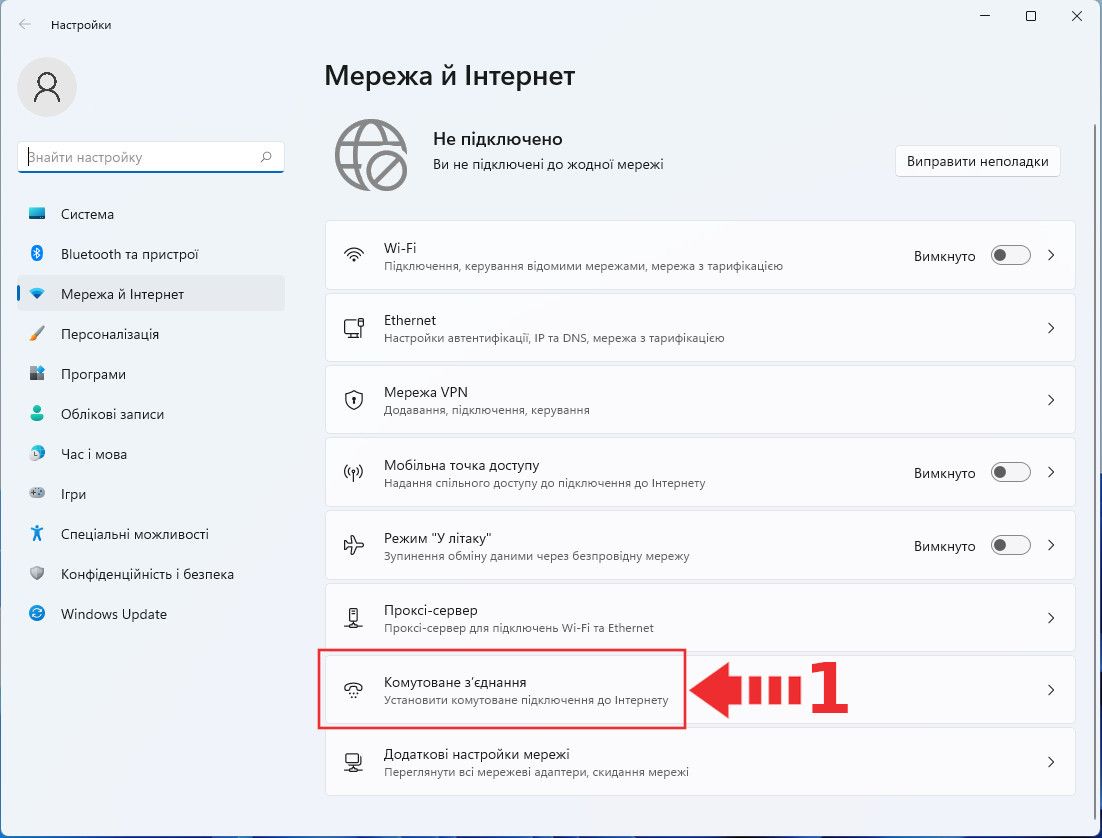Click the Система monitor icon

(x=37, y=214)
